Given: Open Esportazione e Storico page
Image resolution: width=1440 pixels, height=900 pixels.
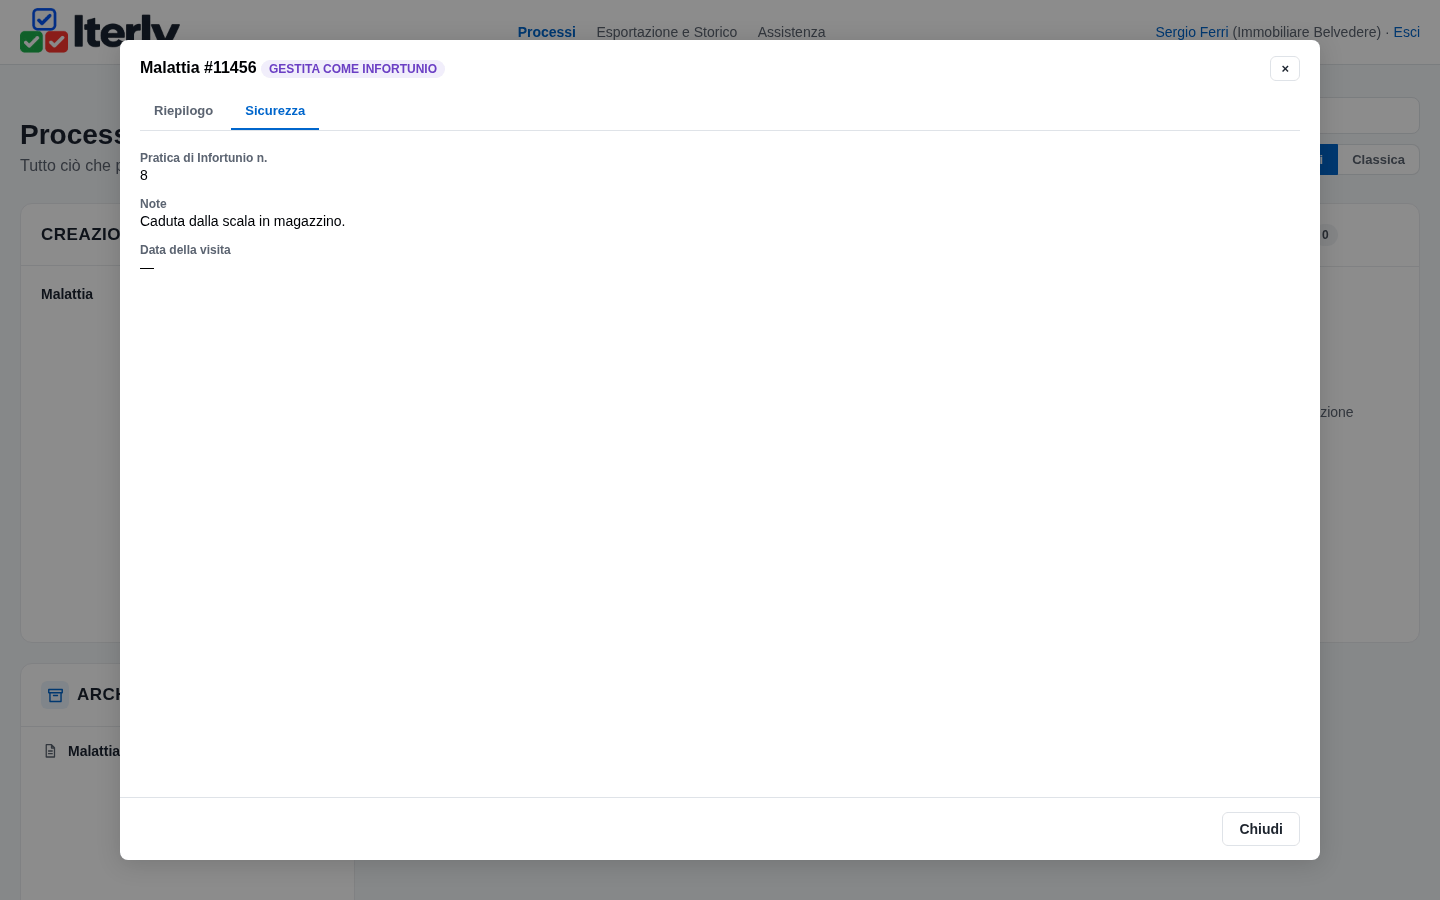Looking at the screenshot, I should pyautogui.click(x=667, y=32).
